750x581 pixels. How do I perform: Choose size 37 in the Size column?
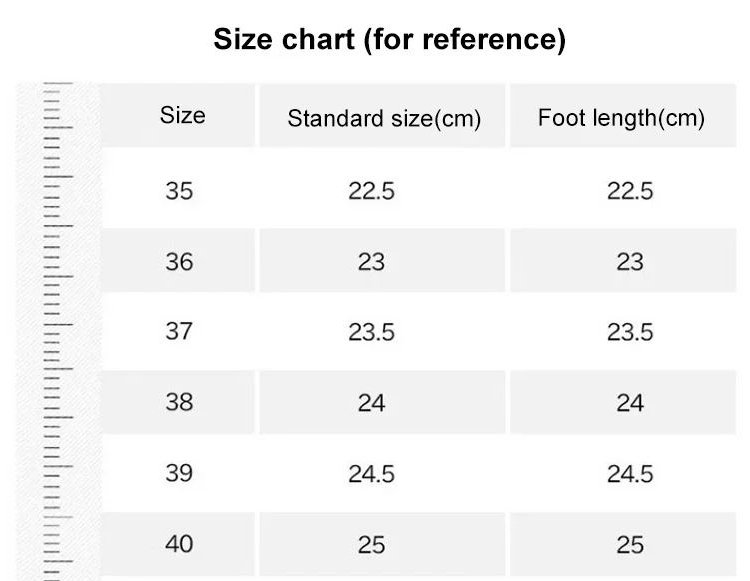180,331
